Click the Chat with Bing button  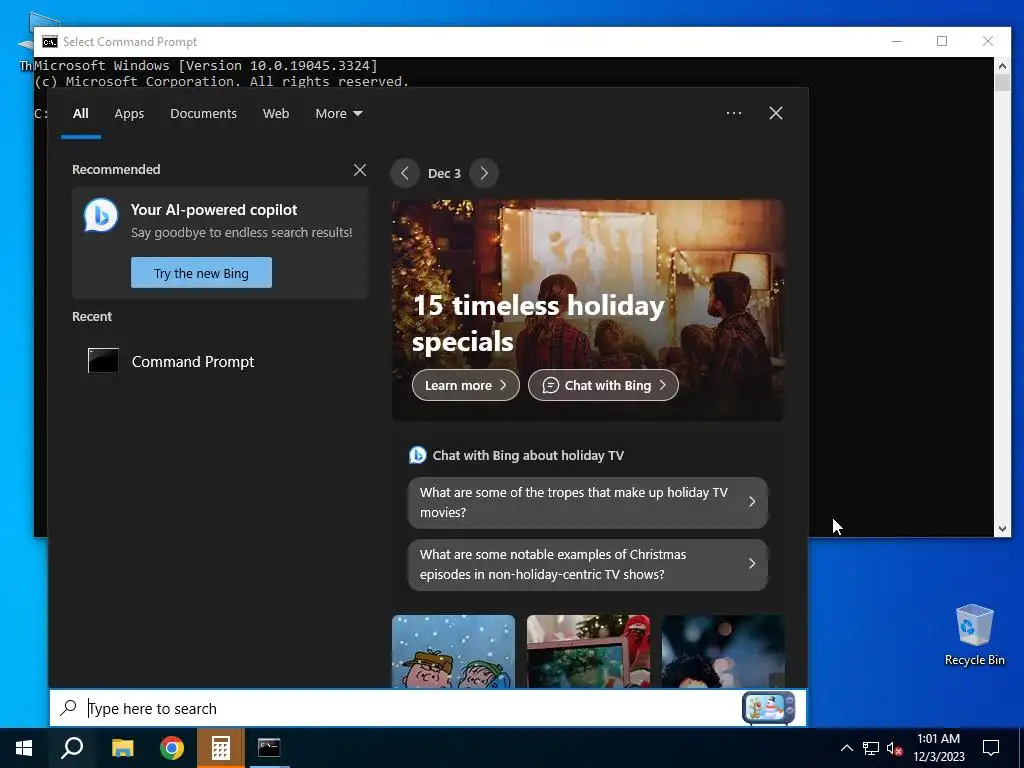603,385
